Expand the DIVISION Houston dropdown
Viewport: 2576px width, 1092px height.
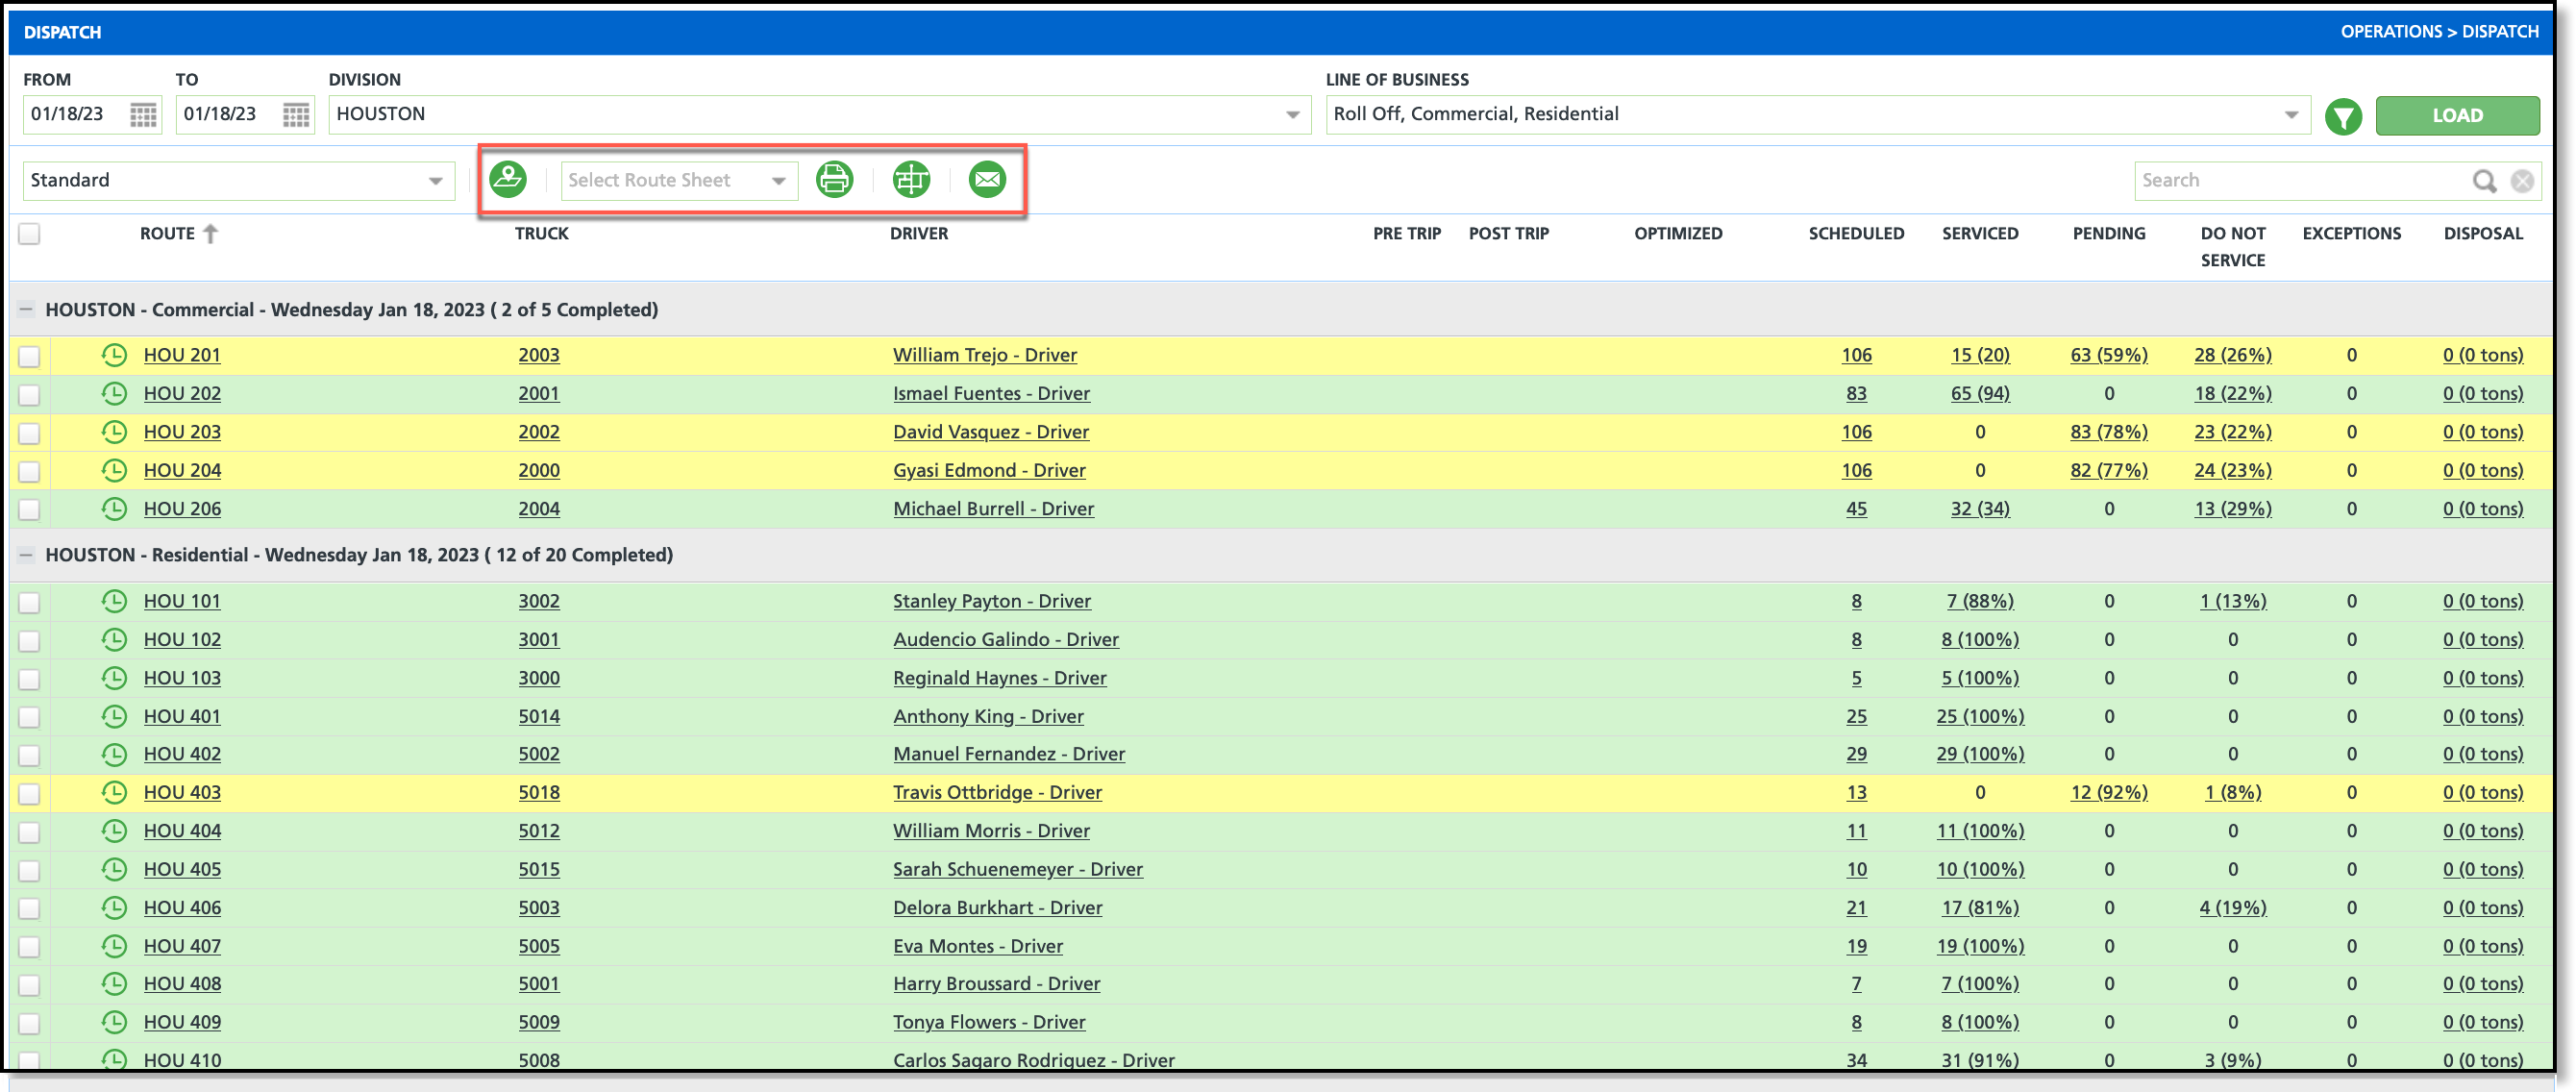click(x=1292, y=115)
